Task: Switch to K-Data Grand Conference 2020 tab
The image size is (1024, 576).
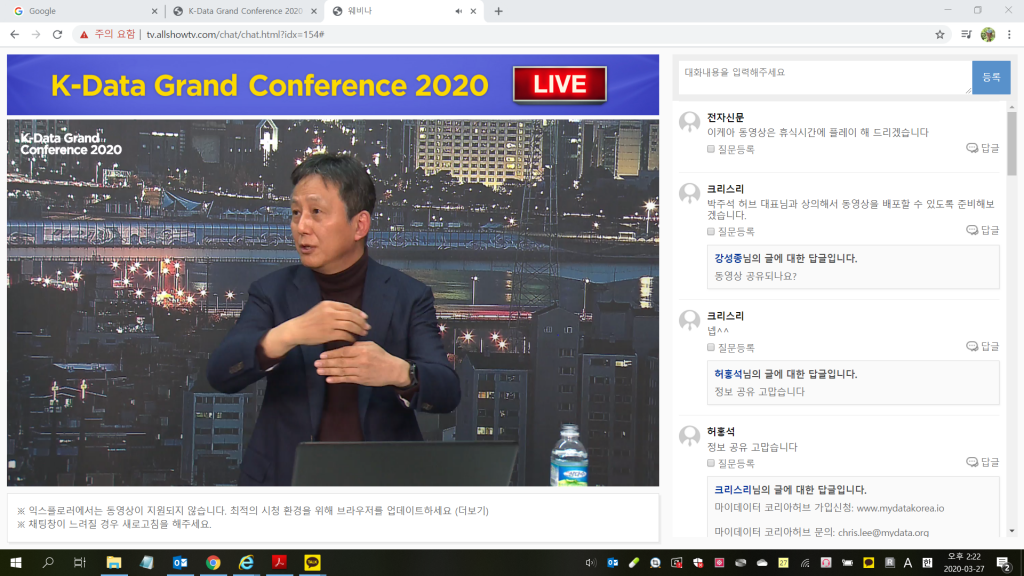Action: (x=244, y=11)
